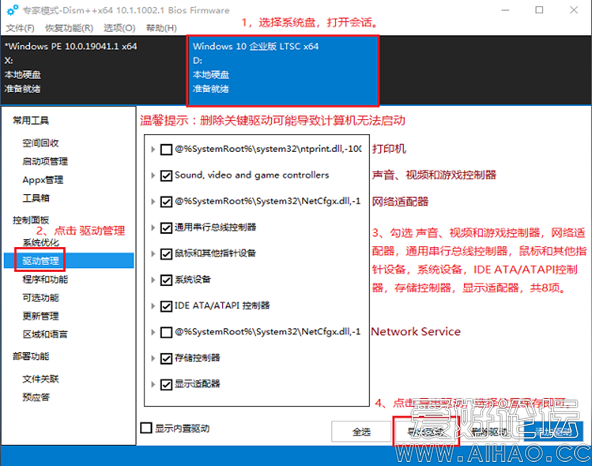Open 程序和功能 in the sidebar
Viewport: 592px width, 466px height.
point(45,279)
